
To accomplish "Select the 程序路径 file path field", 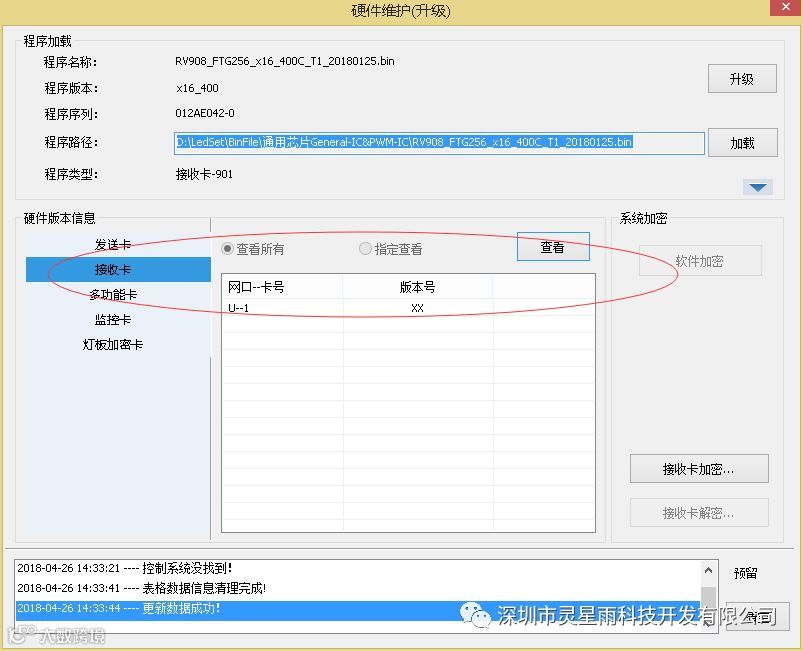I will [x=439, y=143].
